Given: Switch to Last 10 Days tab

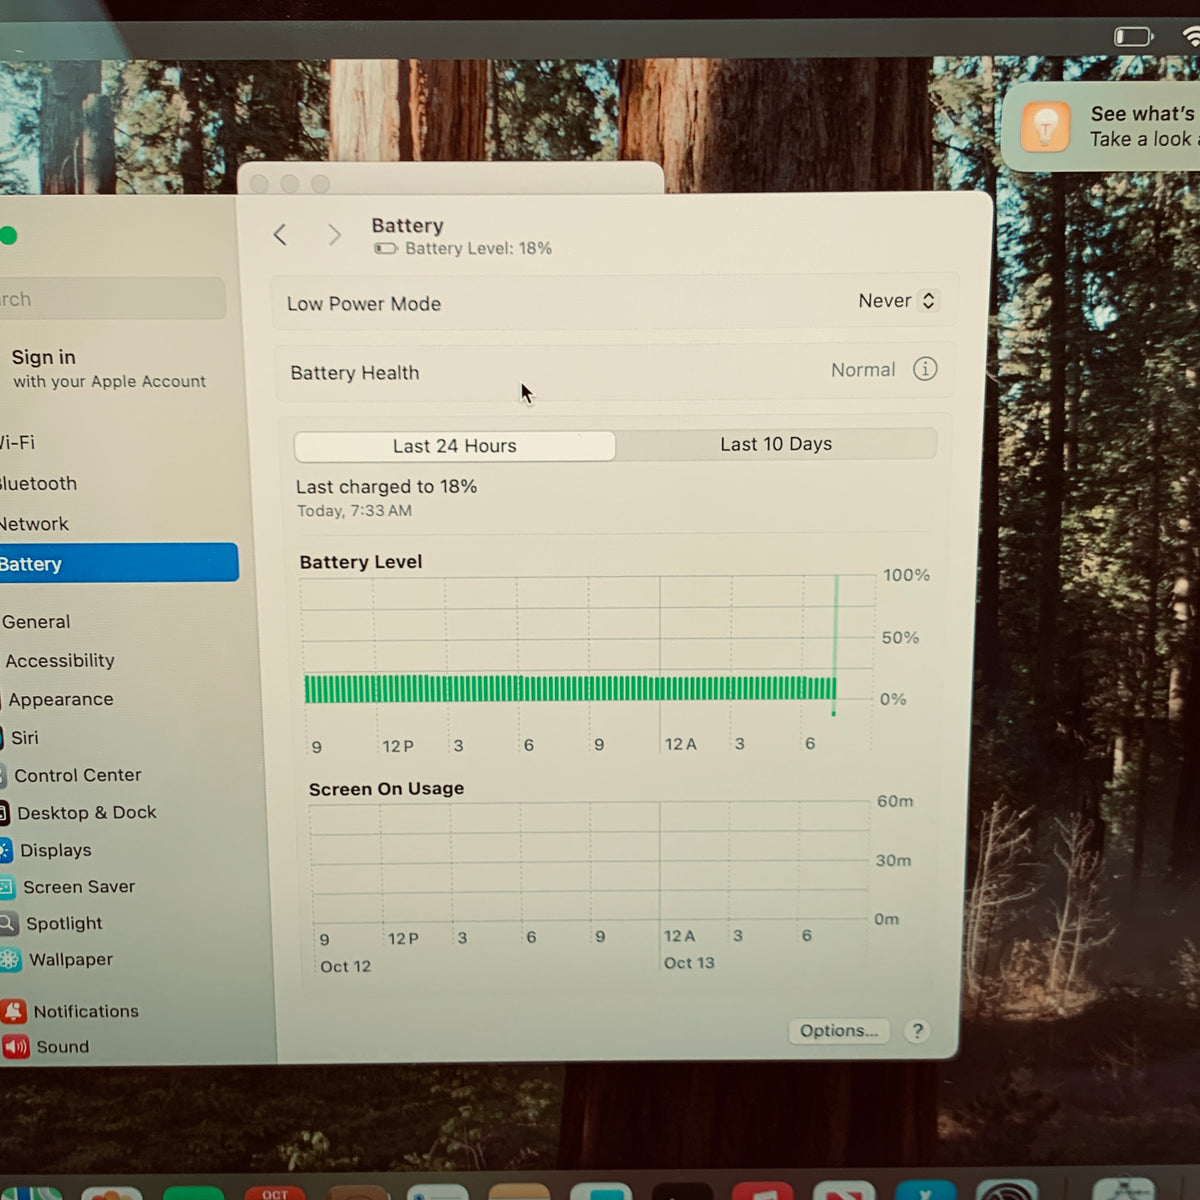Looking at the screenshot, I should (776, 444).
